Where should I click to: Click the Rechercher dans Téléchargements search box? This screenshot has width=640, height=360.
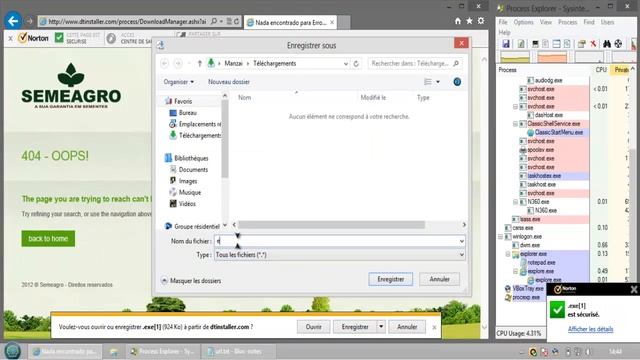(415, 64)
